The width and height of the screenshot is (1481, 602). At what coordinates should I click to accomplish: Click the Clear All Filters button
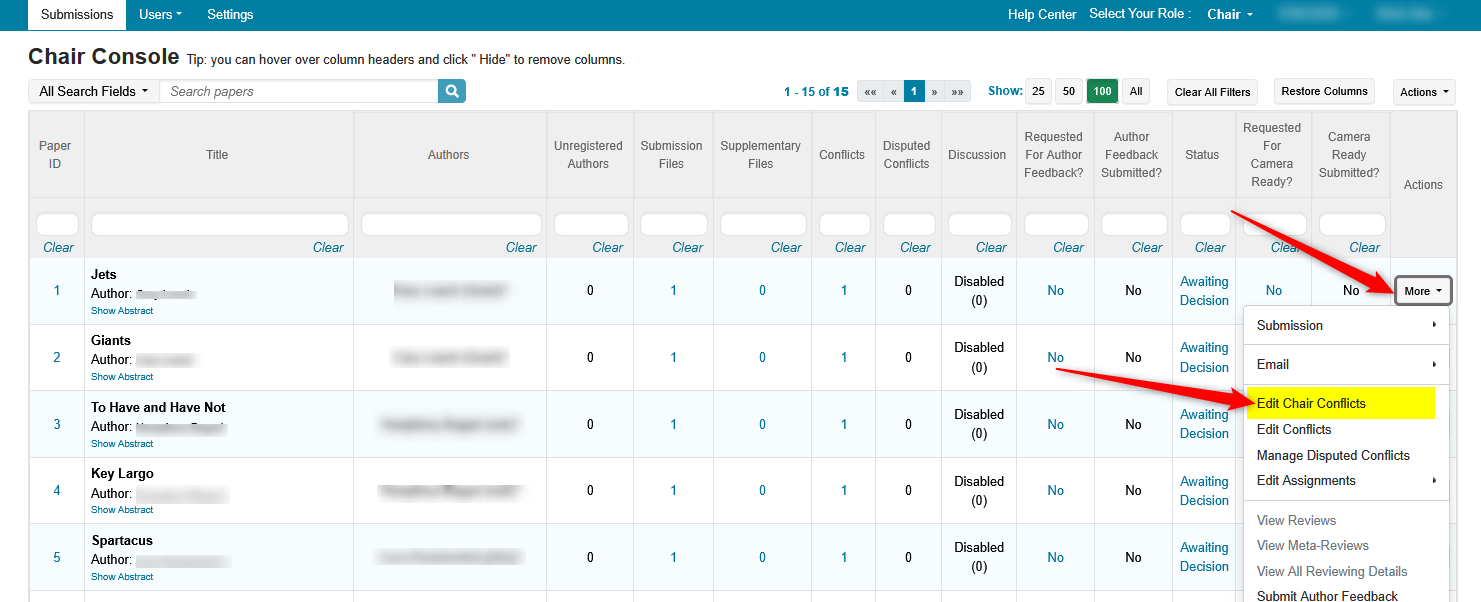(x=1212, y=92)
